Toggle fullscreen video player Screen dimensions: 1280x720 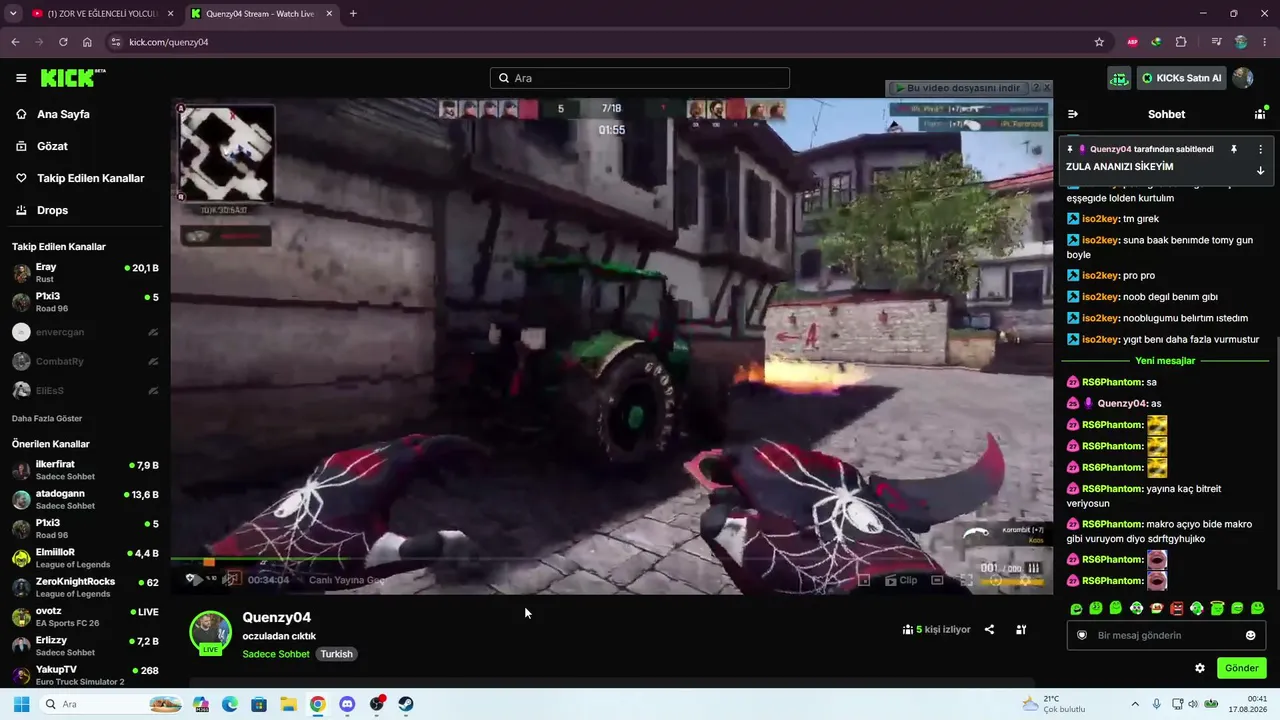tap(967, 580)
